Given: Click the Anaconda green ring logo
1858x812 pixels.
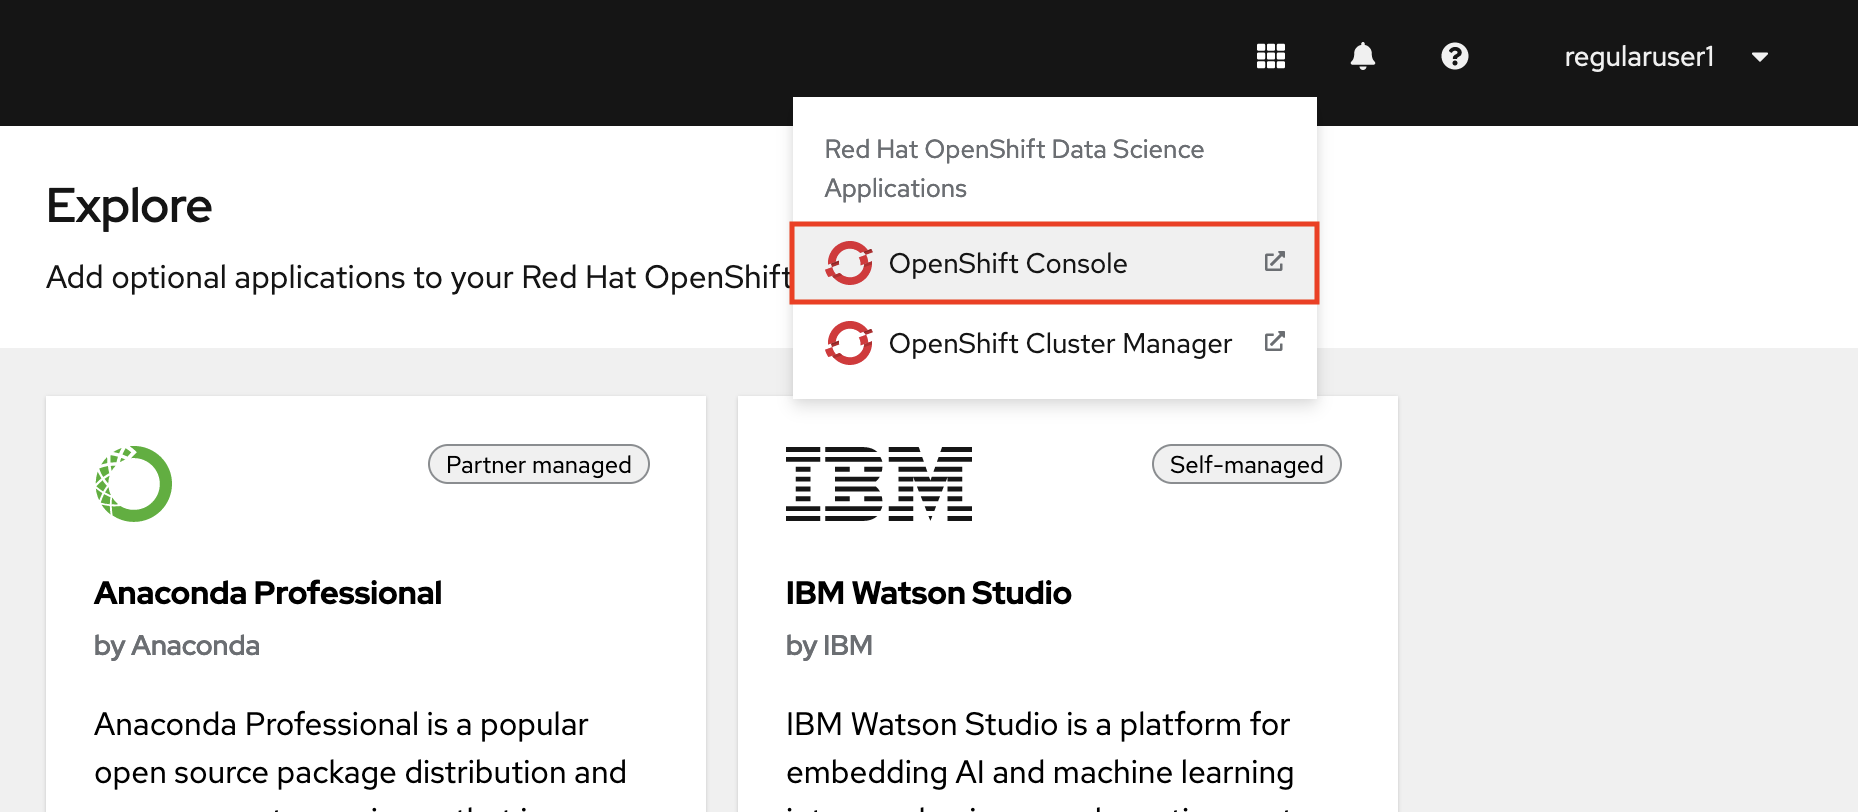Looking at the screenshot, I should 133,484.
